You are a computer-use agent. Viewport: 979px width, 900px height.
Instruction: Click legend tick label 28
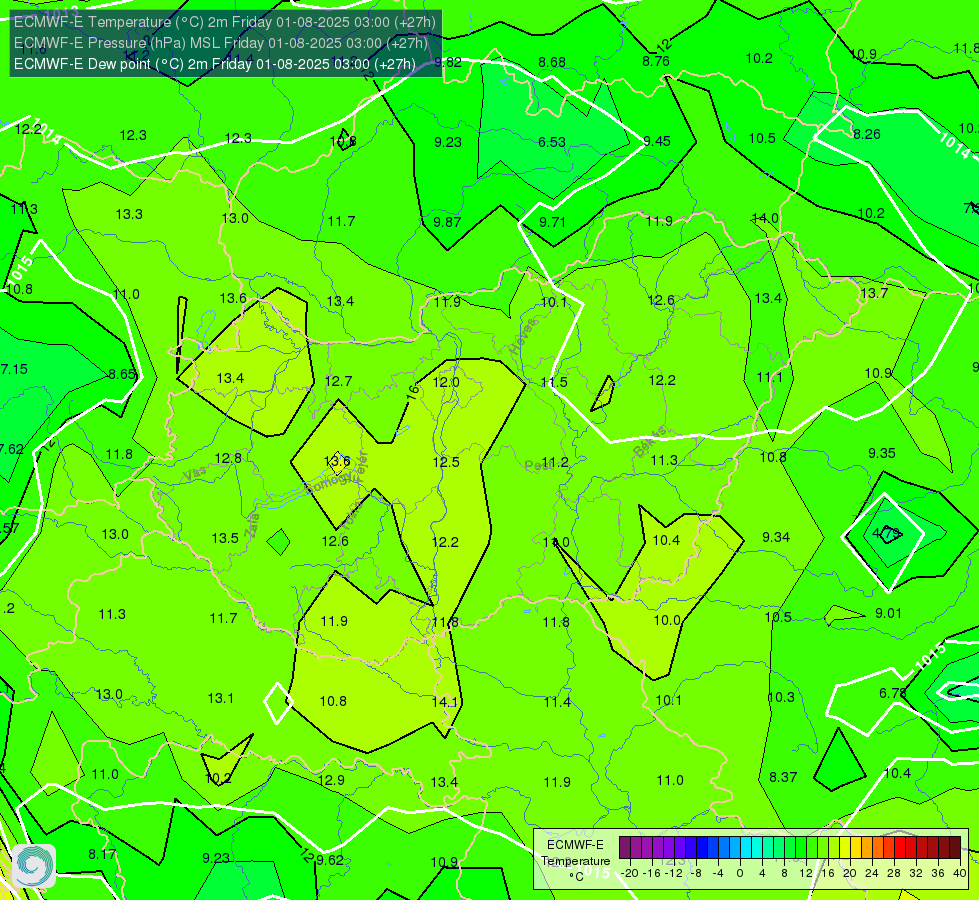[894, 873]
